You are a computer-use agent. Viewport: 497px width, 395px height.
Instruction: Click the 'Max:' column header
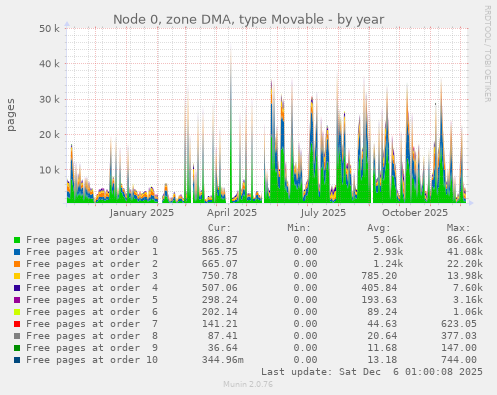click(x=458, y=228)
